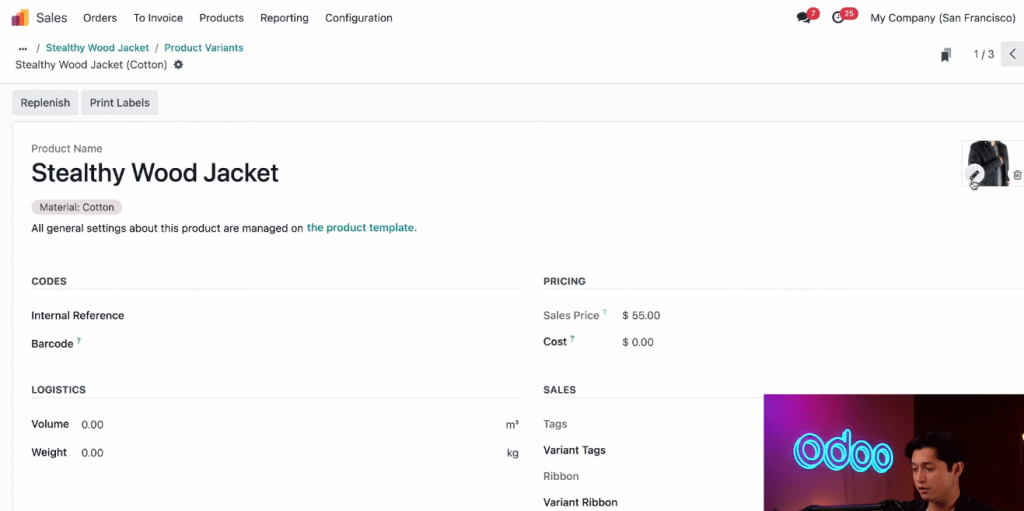Open the Configuration menu

click(359, 18)
